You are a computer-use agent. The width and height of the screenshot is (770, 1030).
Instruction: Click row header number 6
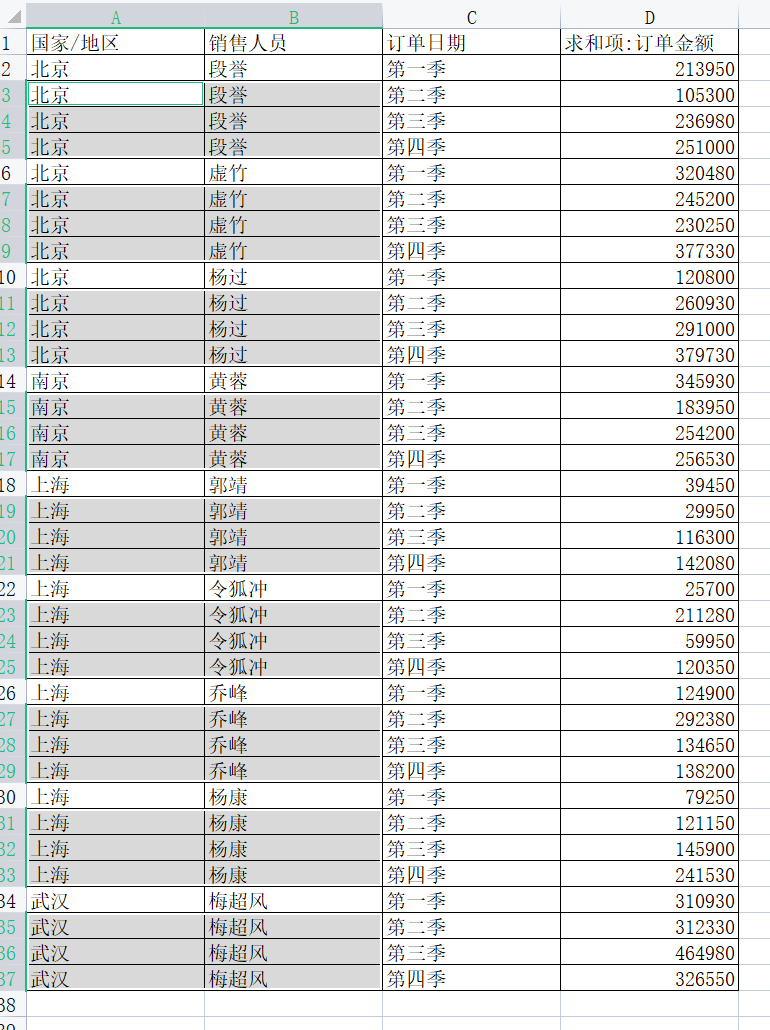(12, 173)
